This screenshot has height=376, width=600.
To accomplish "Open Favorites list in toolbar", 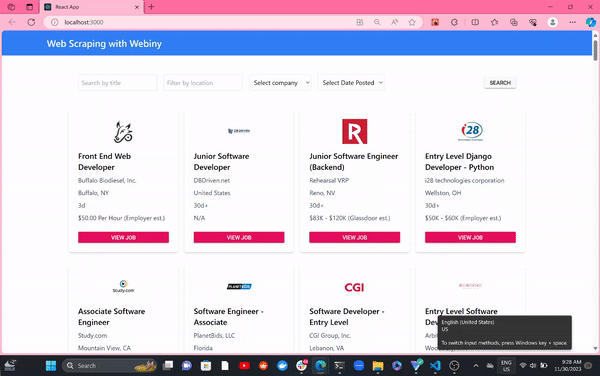I will (x=494, y=22).
